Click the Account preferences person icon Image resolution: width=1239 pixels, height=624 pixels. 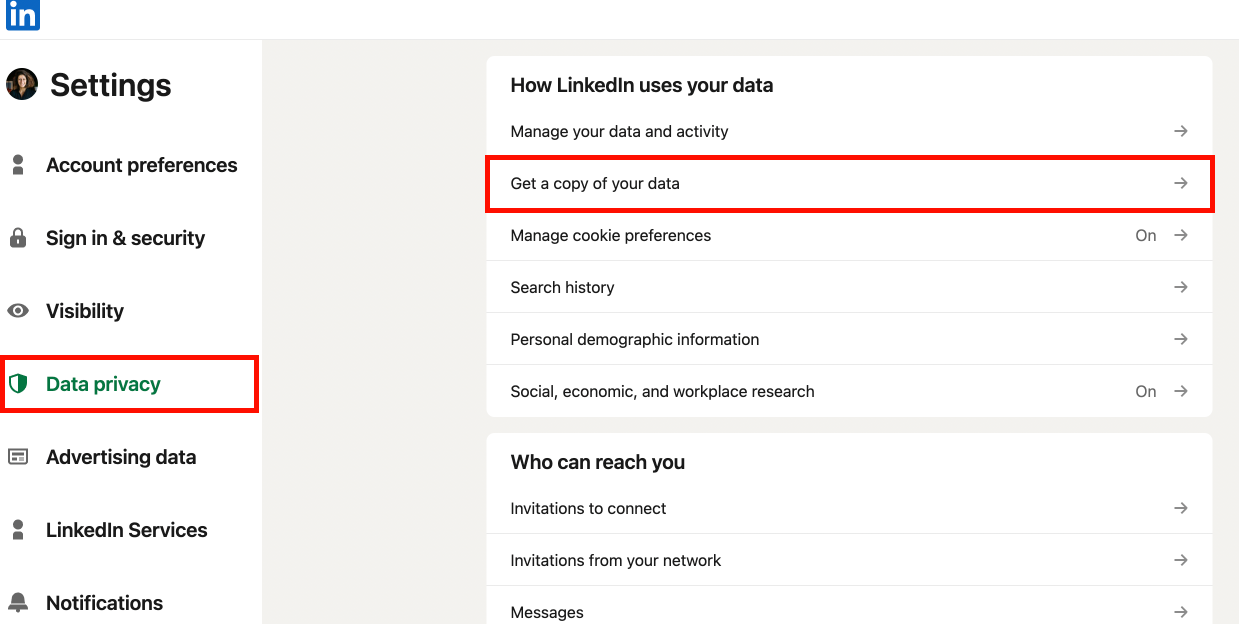point(18,165)
